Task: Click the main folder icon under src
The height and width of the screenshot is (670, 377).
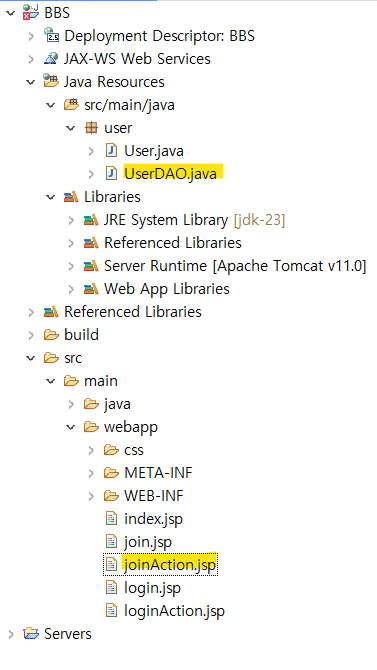Action: [71, 381]
